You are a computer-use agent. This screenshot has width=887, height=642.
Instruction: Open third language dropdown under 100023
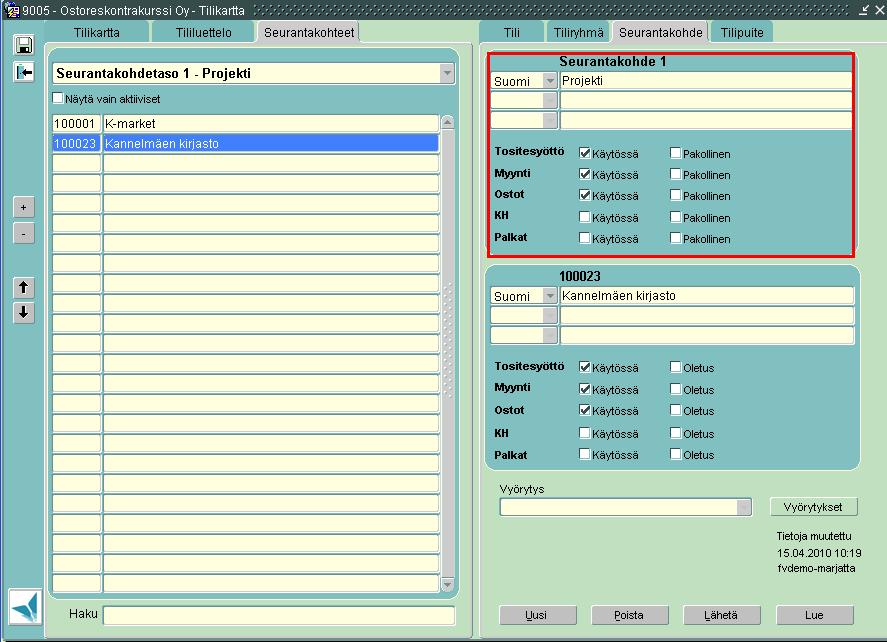[549, 335]
